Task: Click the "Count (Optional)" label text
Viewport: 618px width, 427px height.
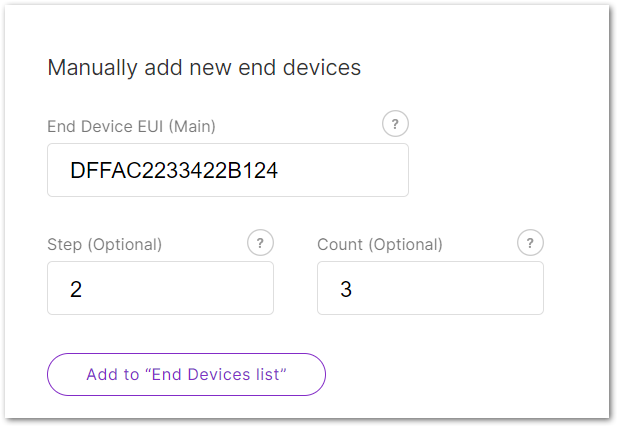Action: coord(380,244)
